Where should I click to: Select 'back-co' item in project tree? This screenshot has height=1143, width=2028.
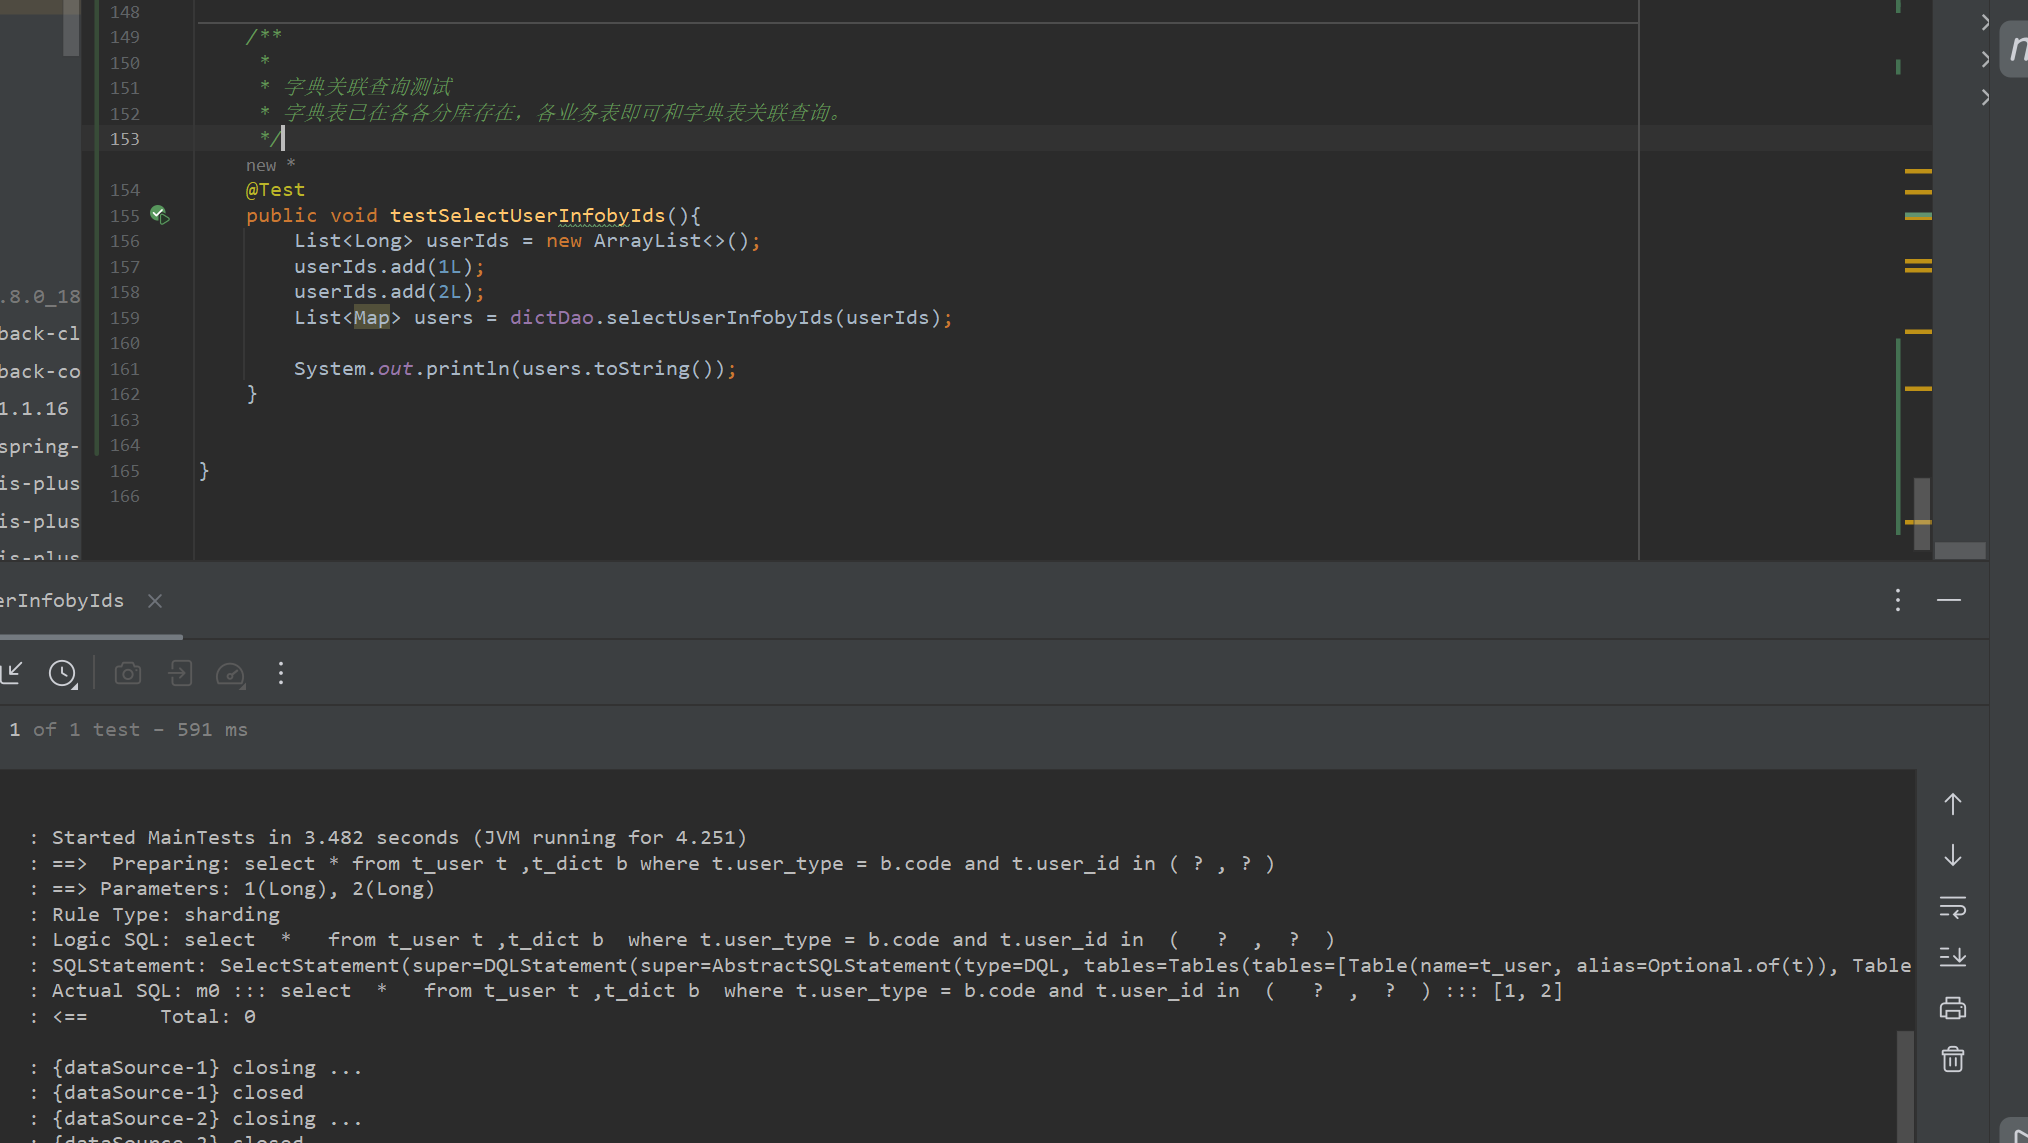tap(40, 372)
